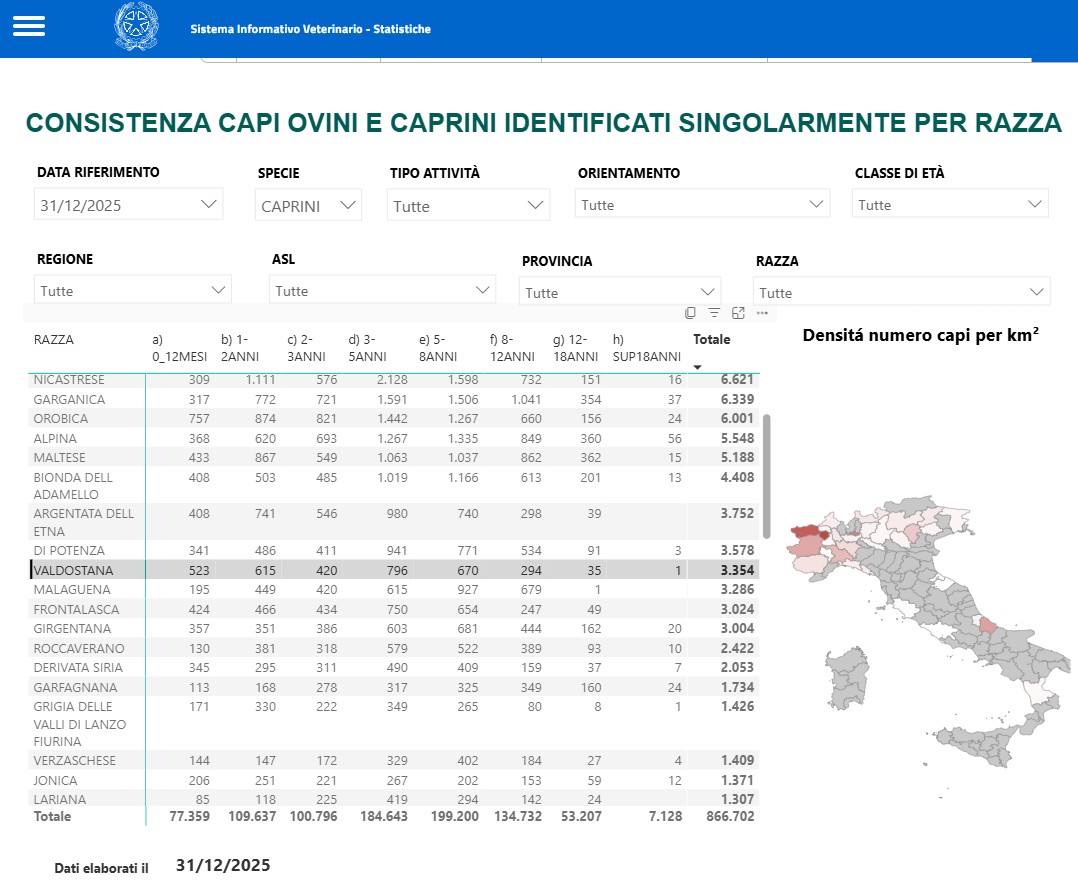Screen dimensions: 1078x890
Task: Sort by the h) SUP18ANNI column header
Action: click(647, 348)
